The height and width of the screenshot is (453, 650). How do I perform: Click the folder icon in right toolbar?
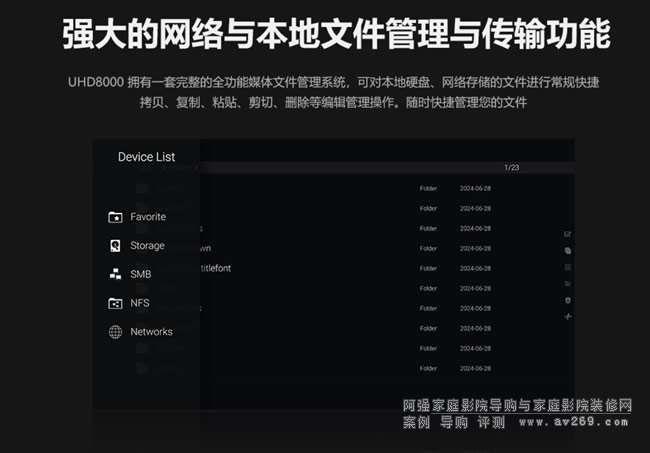(x=567, y=283)
